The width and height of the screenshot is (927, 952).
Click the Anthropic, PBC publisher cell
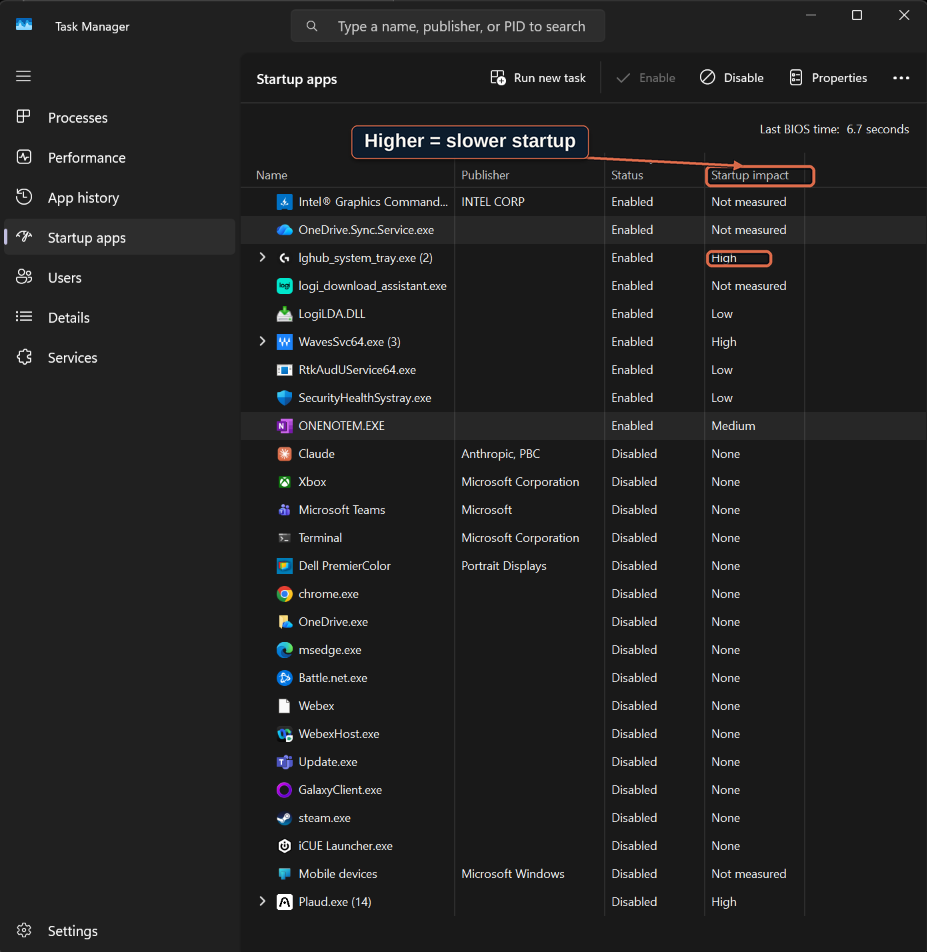pyautogui.click(x=500, y=454)
